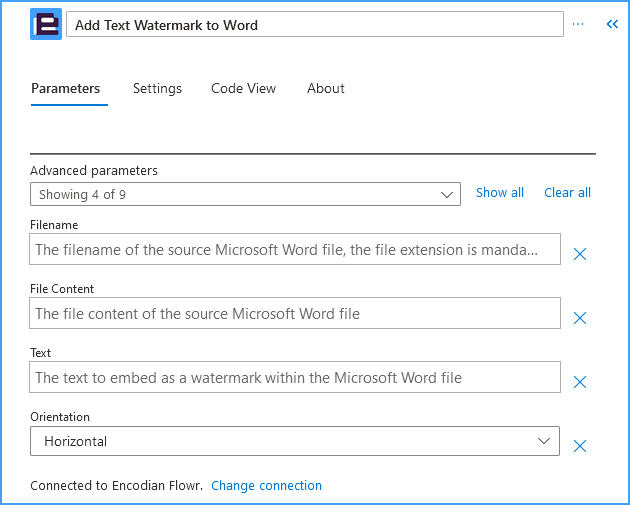The width and height of the screenshot is (630, 505).
Task: Focus the File Content input field
Action: coord(295,313)
